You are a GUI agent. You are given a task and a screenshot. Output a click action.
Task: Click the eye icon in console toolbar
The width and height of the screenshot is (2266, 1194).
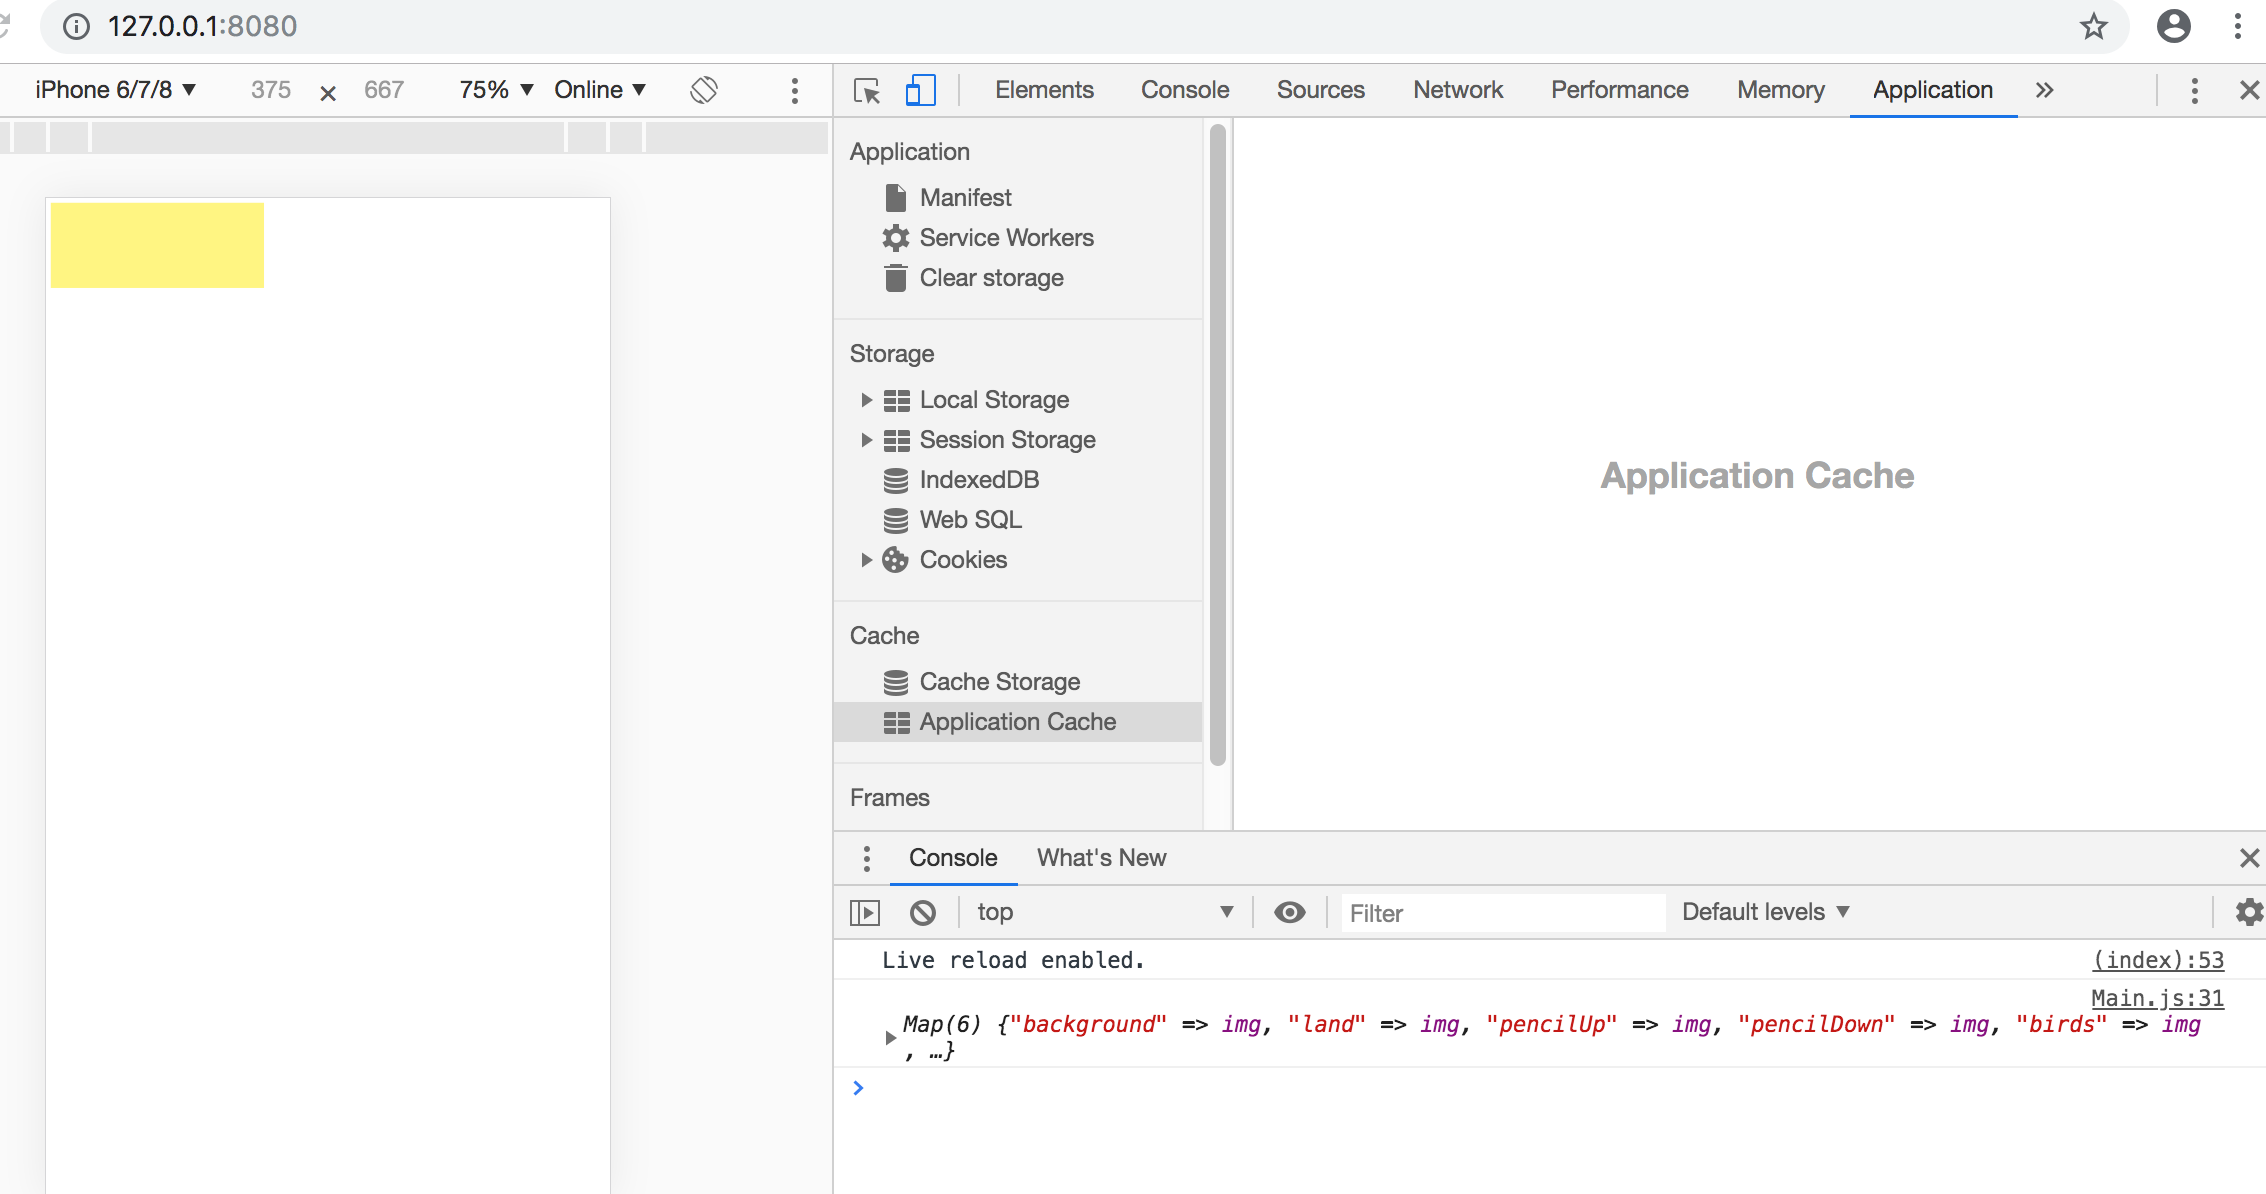(x=1287, y=911)
